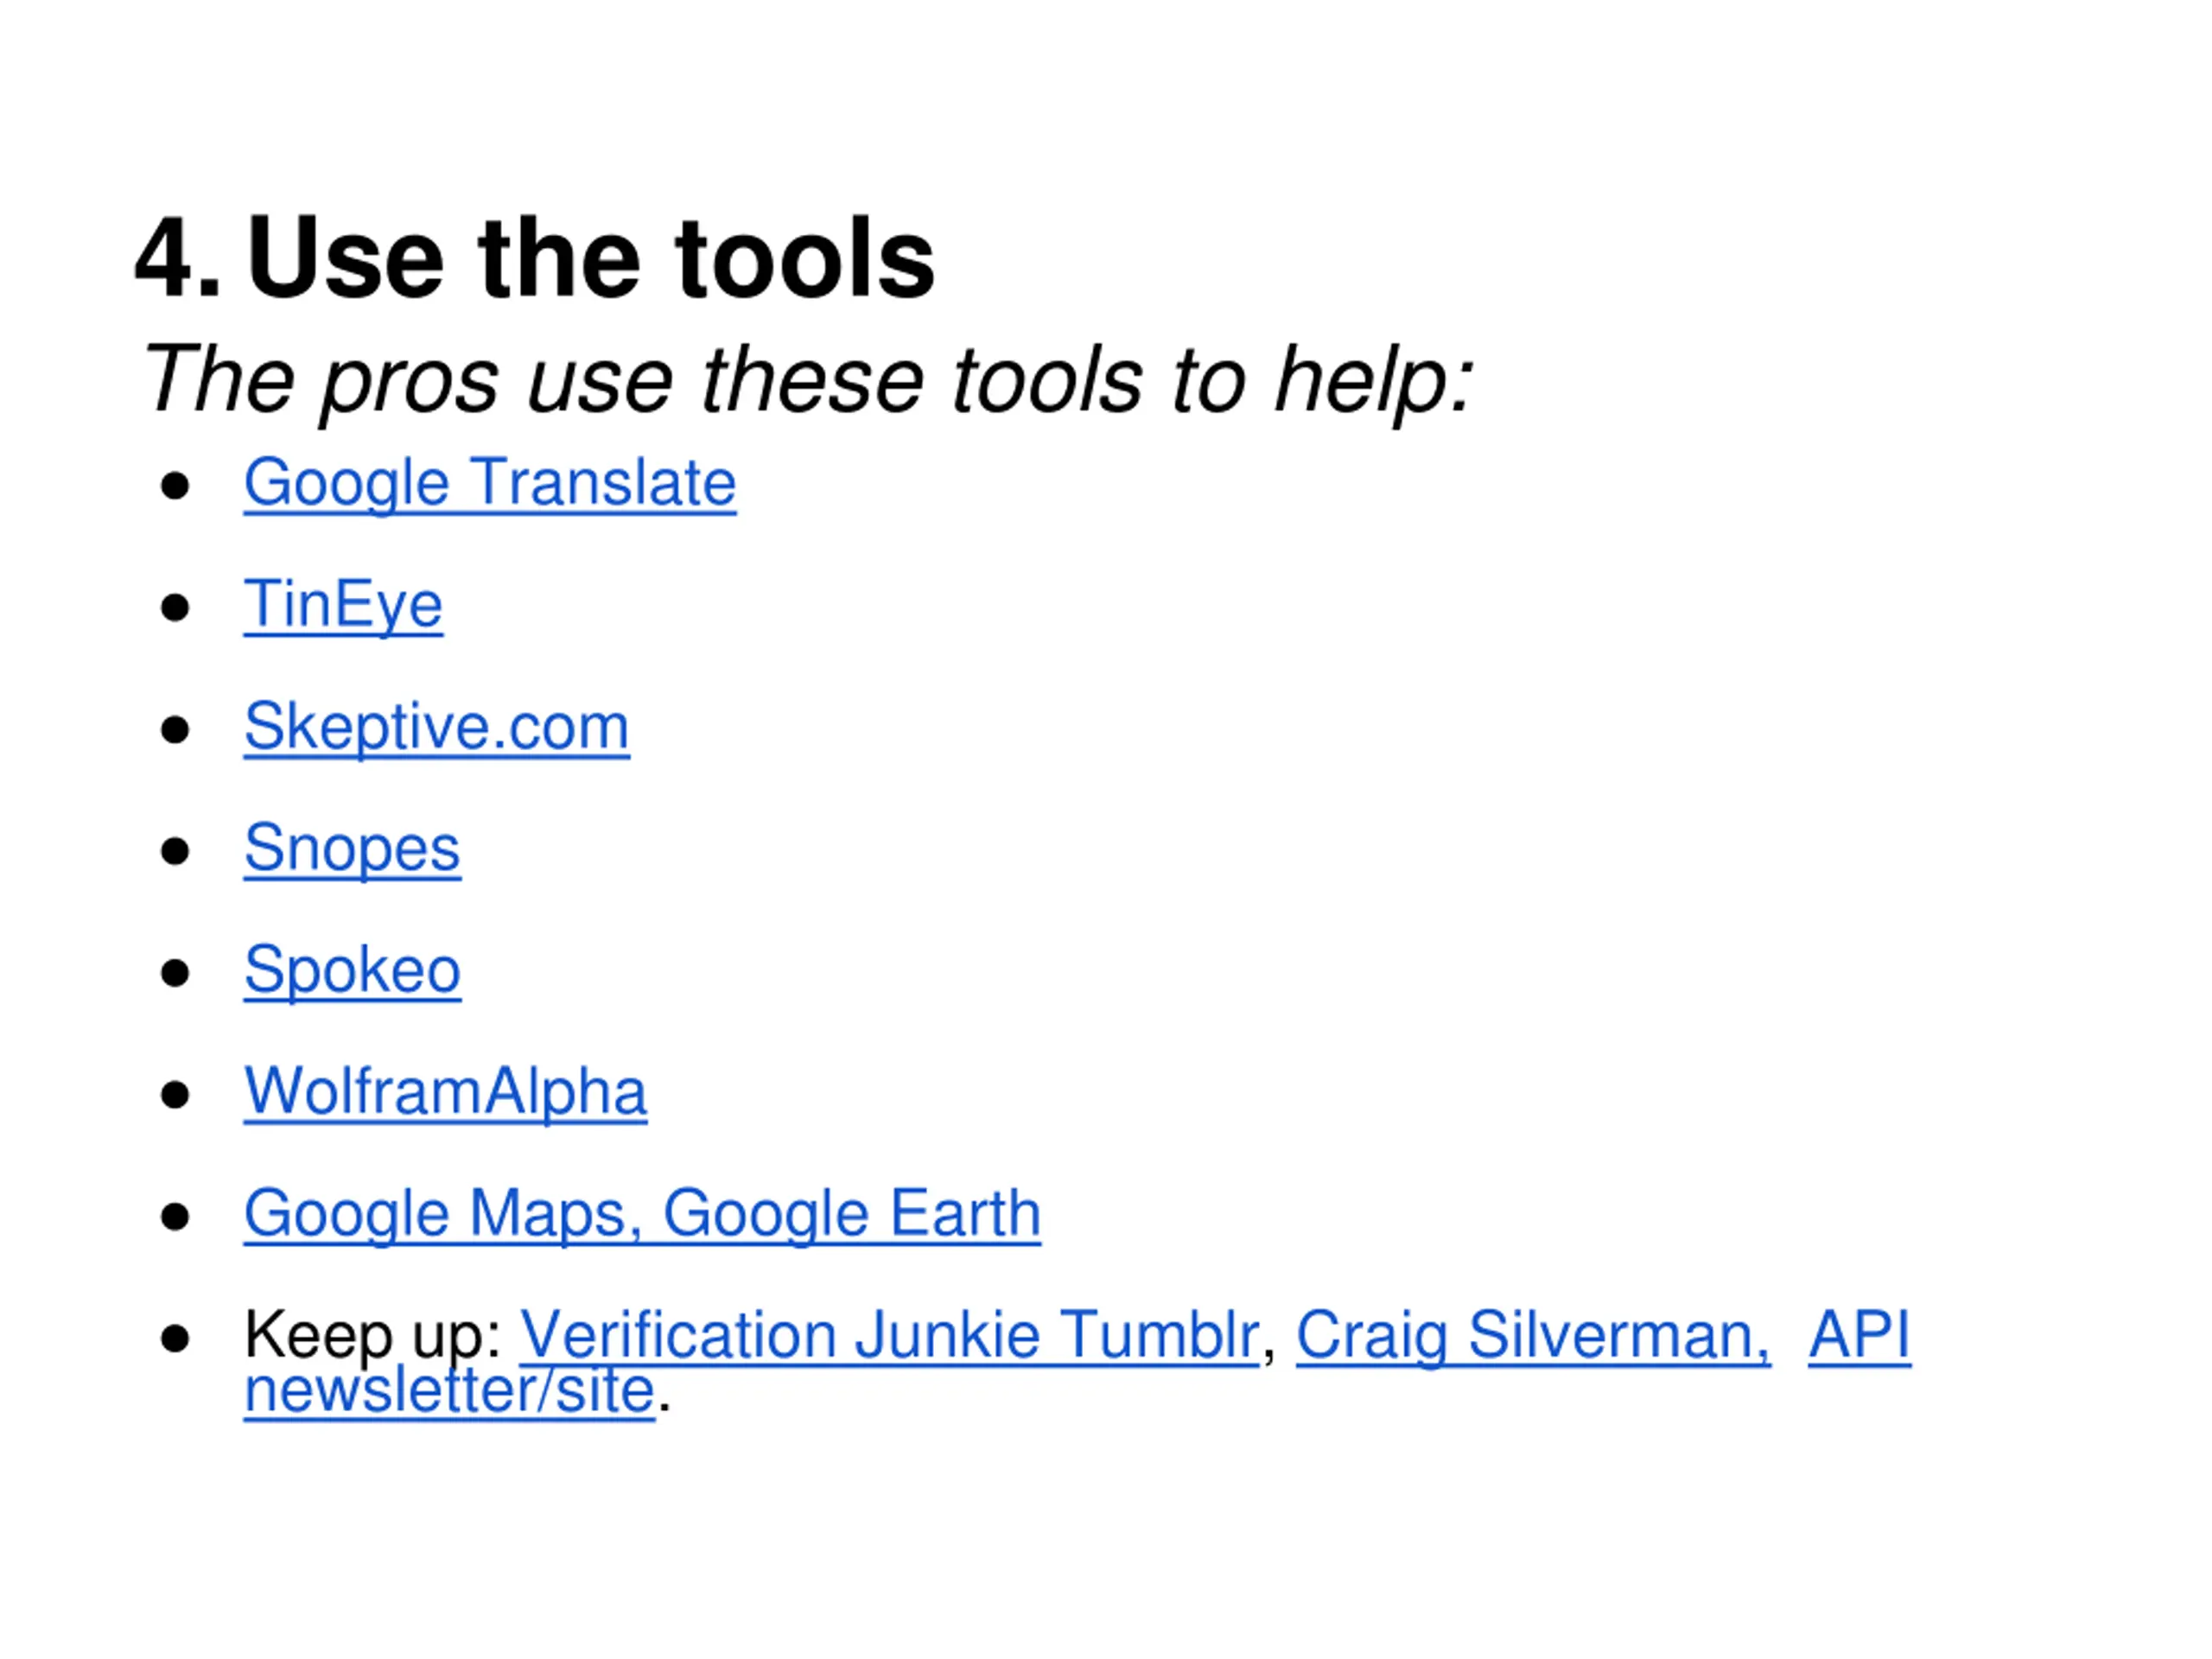Click the bullet beside Google Translate
Image resolution: width=2212 pixels, height=1659 pixels.
(x=175, y=486)
